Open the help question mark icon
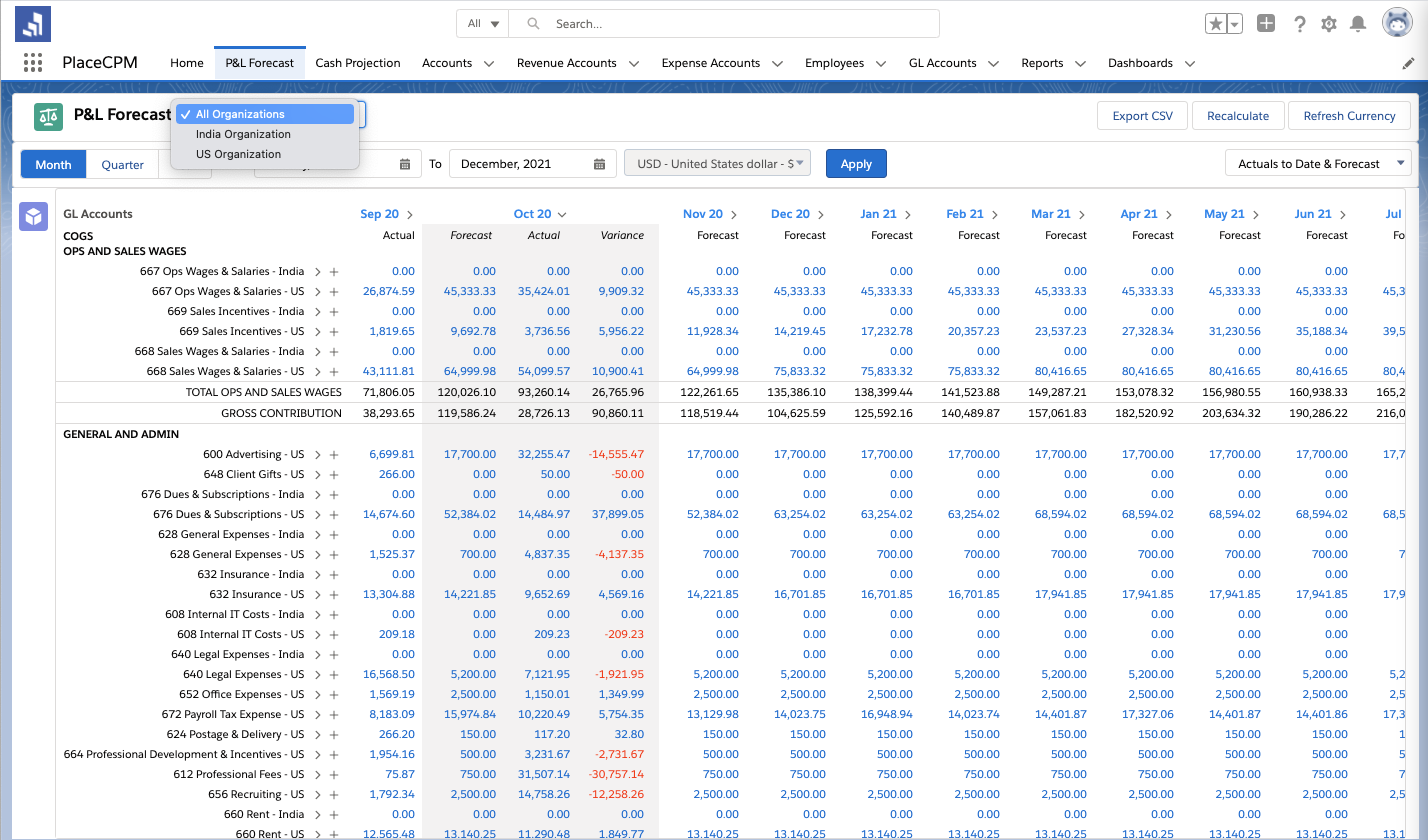1428x840 pixels. (1299, 24)
